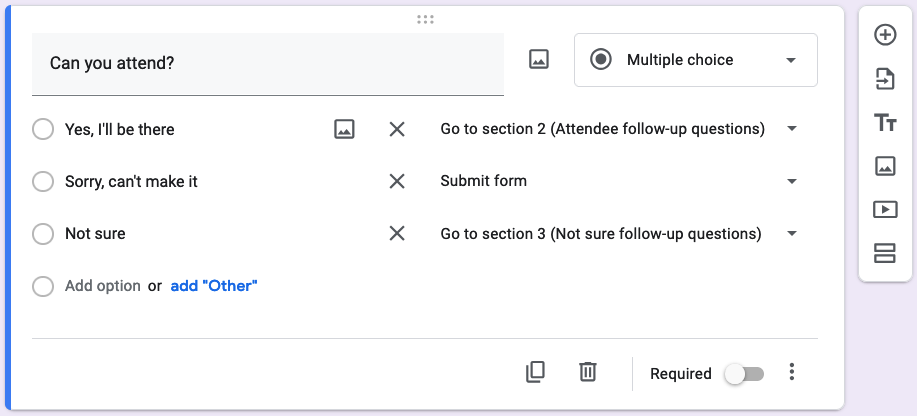
Task: Select the "Yes, I'll be there" radio button
Action: point(43,129)
